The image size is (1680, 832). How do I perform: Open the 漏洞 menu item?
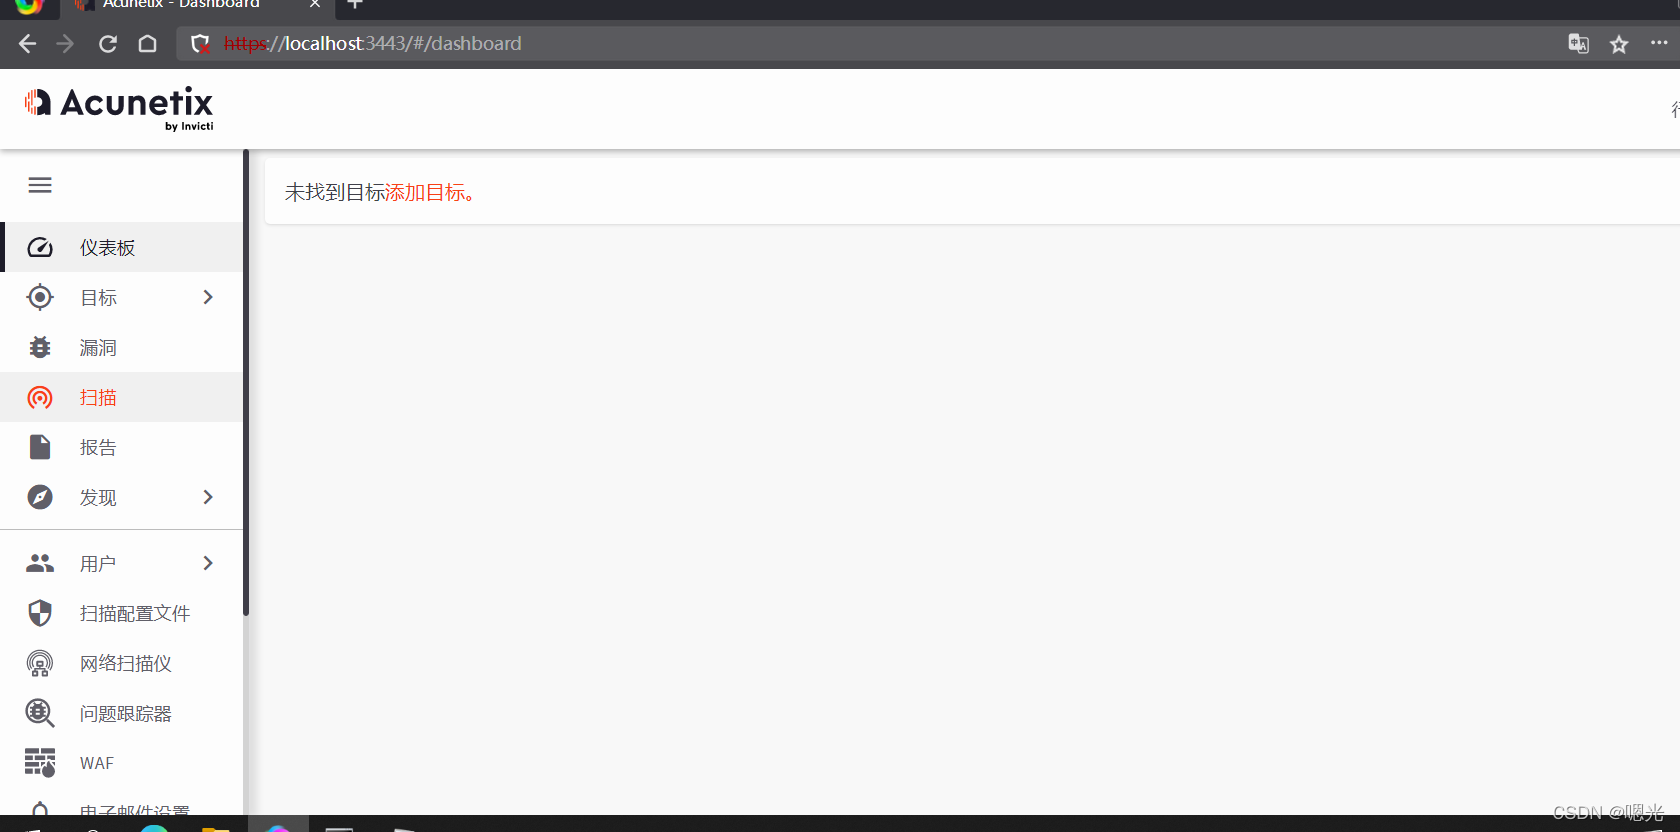pyautogui.click(x=122, y=347)
